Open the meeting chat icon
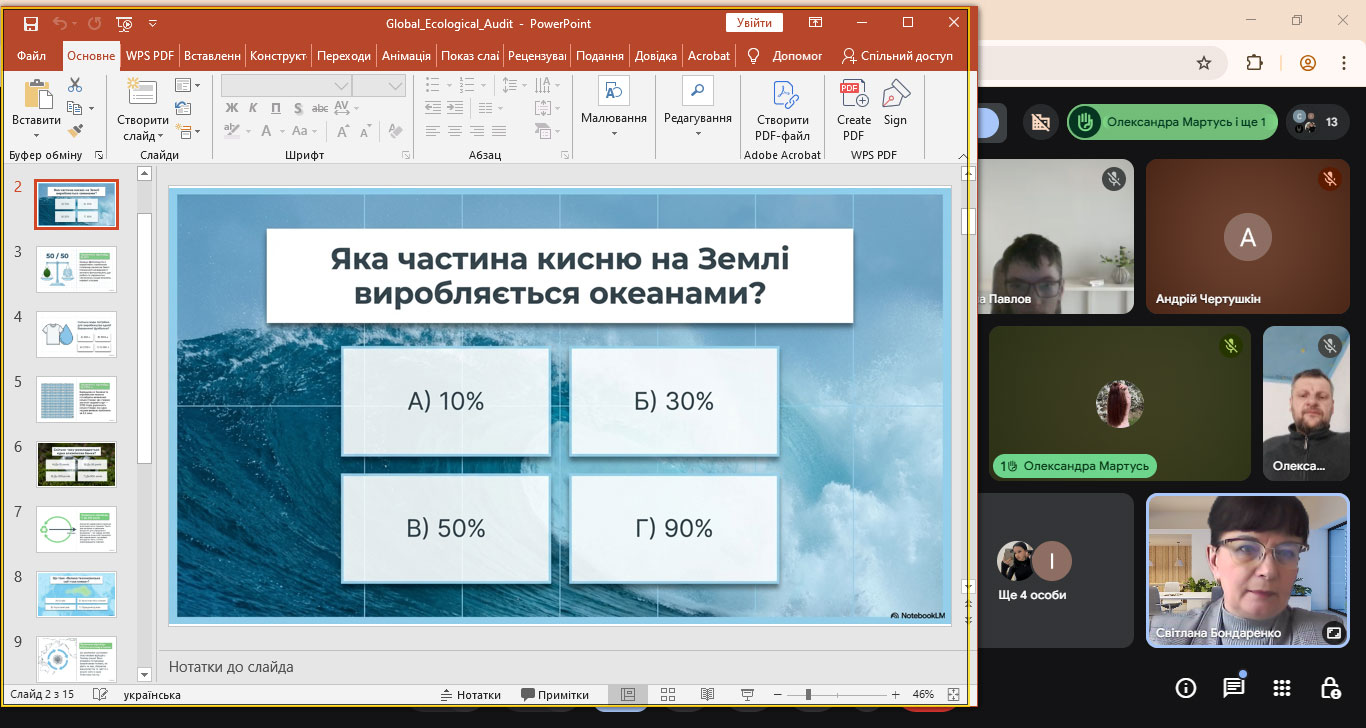 (1234, 687)
